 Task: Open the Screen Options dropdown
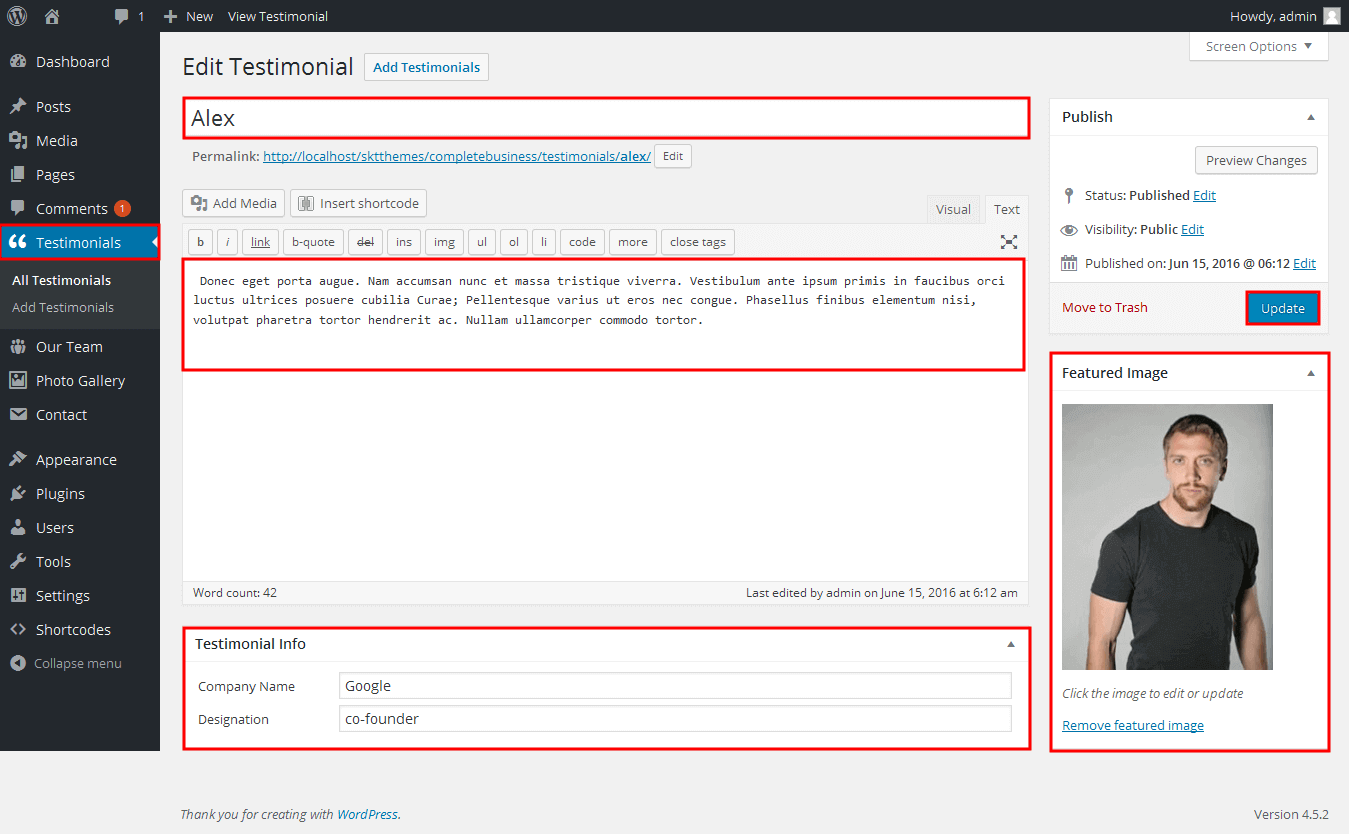click(1259, 47)
